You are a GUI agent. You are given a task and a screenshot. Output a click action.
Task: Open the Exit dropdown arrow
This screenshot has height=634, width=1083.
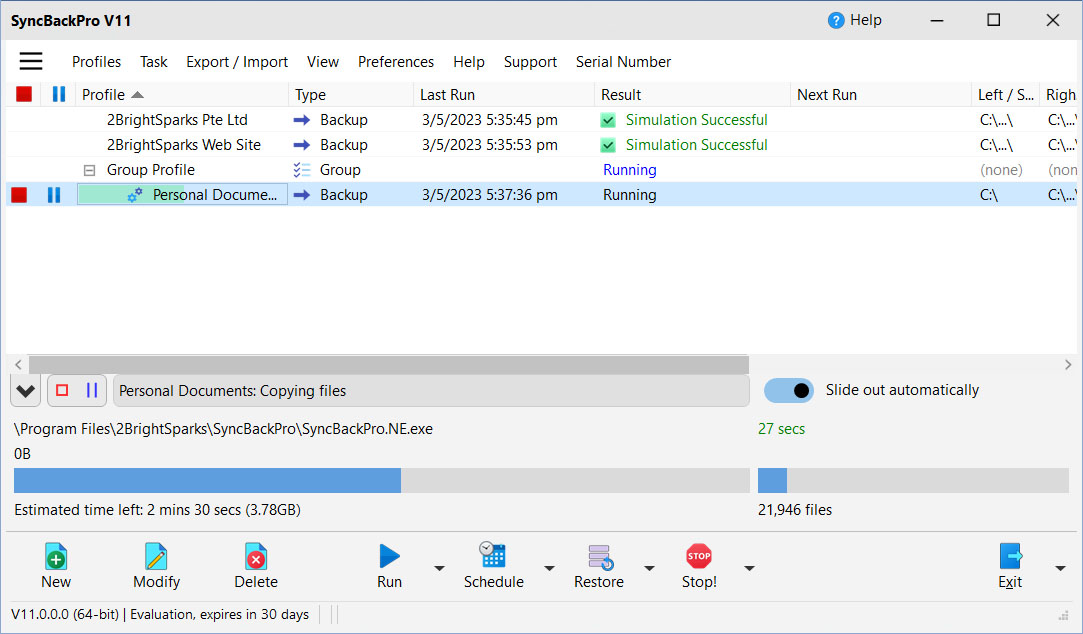pyautogui.click(x=1060, y=568)
